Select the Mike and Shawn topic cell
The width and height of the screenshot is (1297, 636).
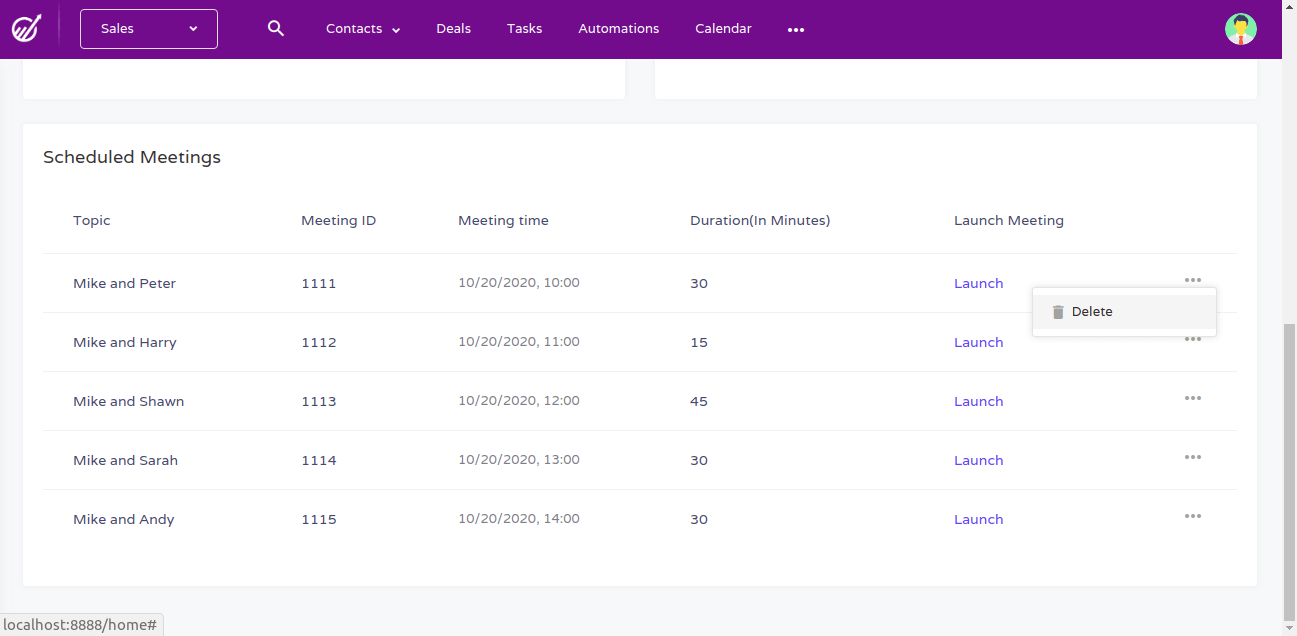(x=128, y=401)
